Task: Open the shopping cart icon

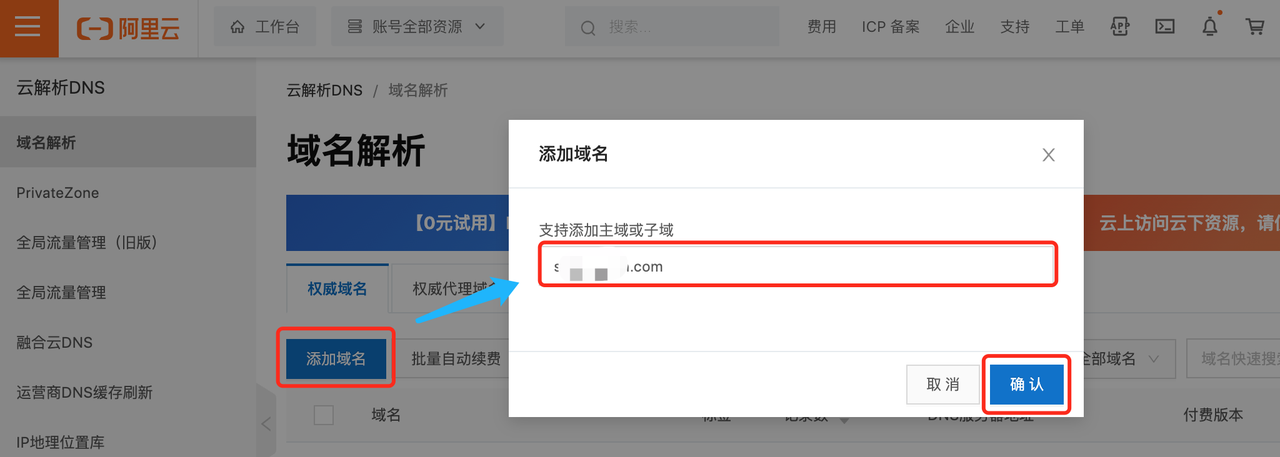Action: [1255, 27]
